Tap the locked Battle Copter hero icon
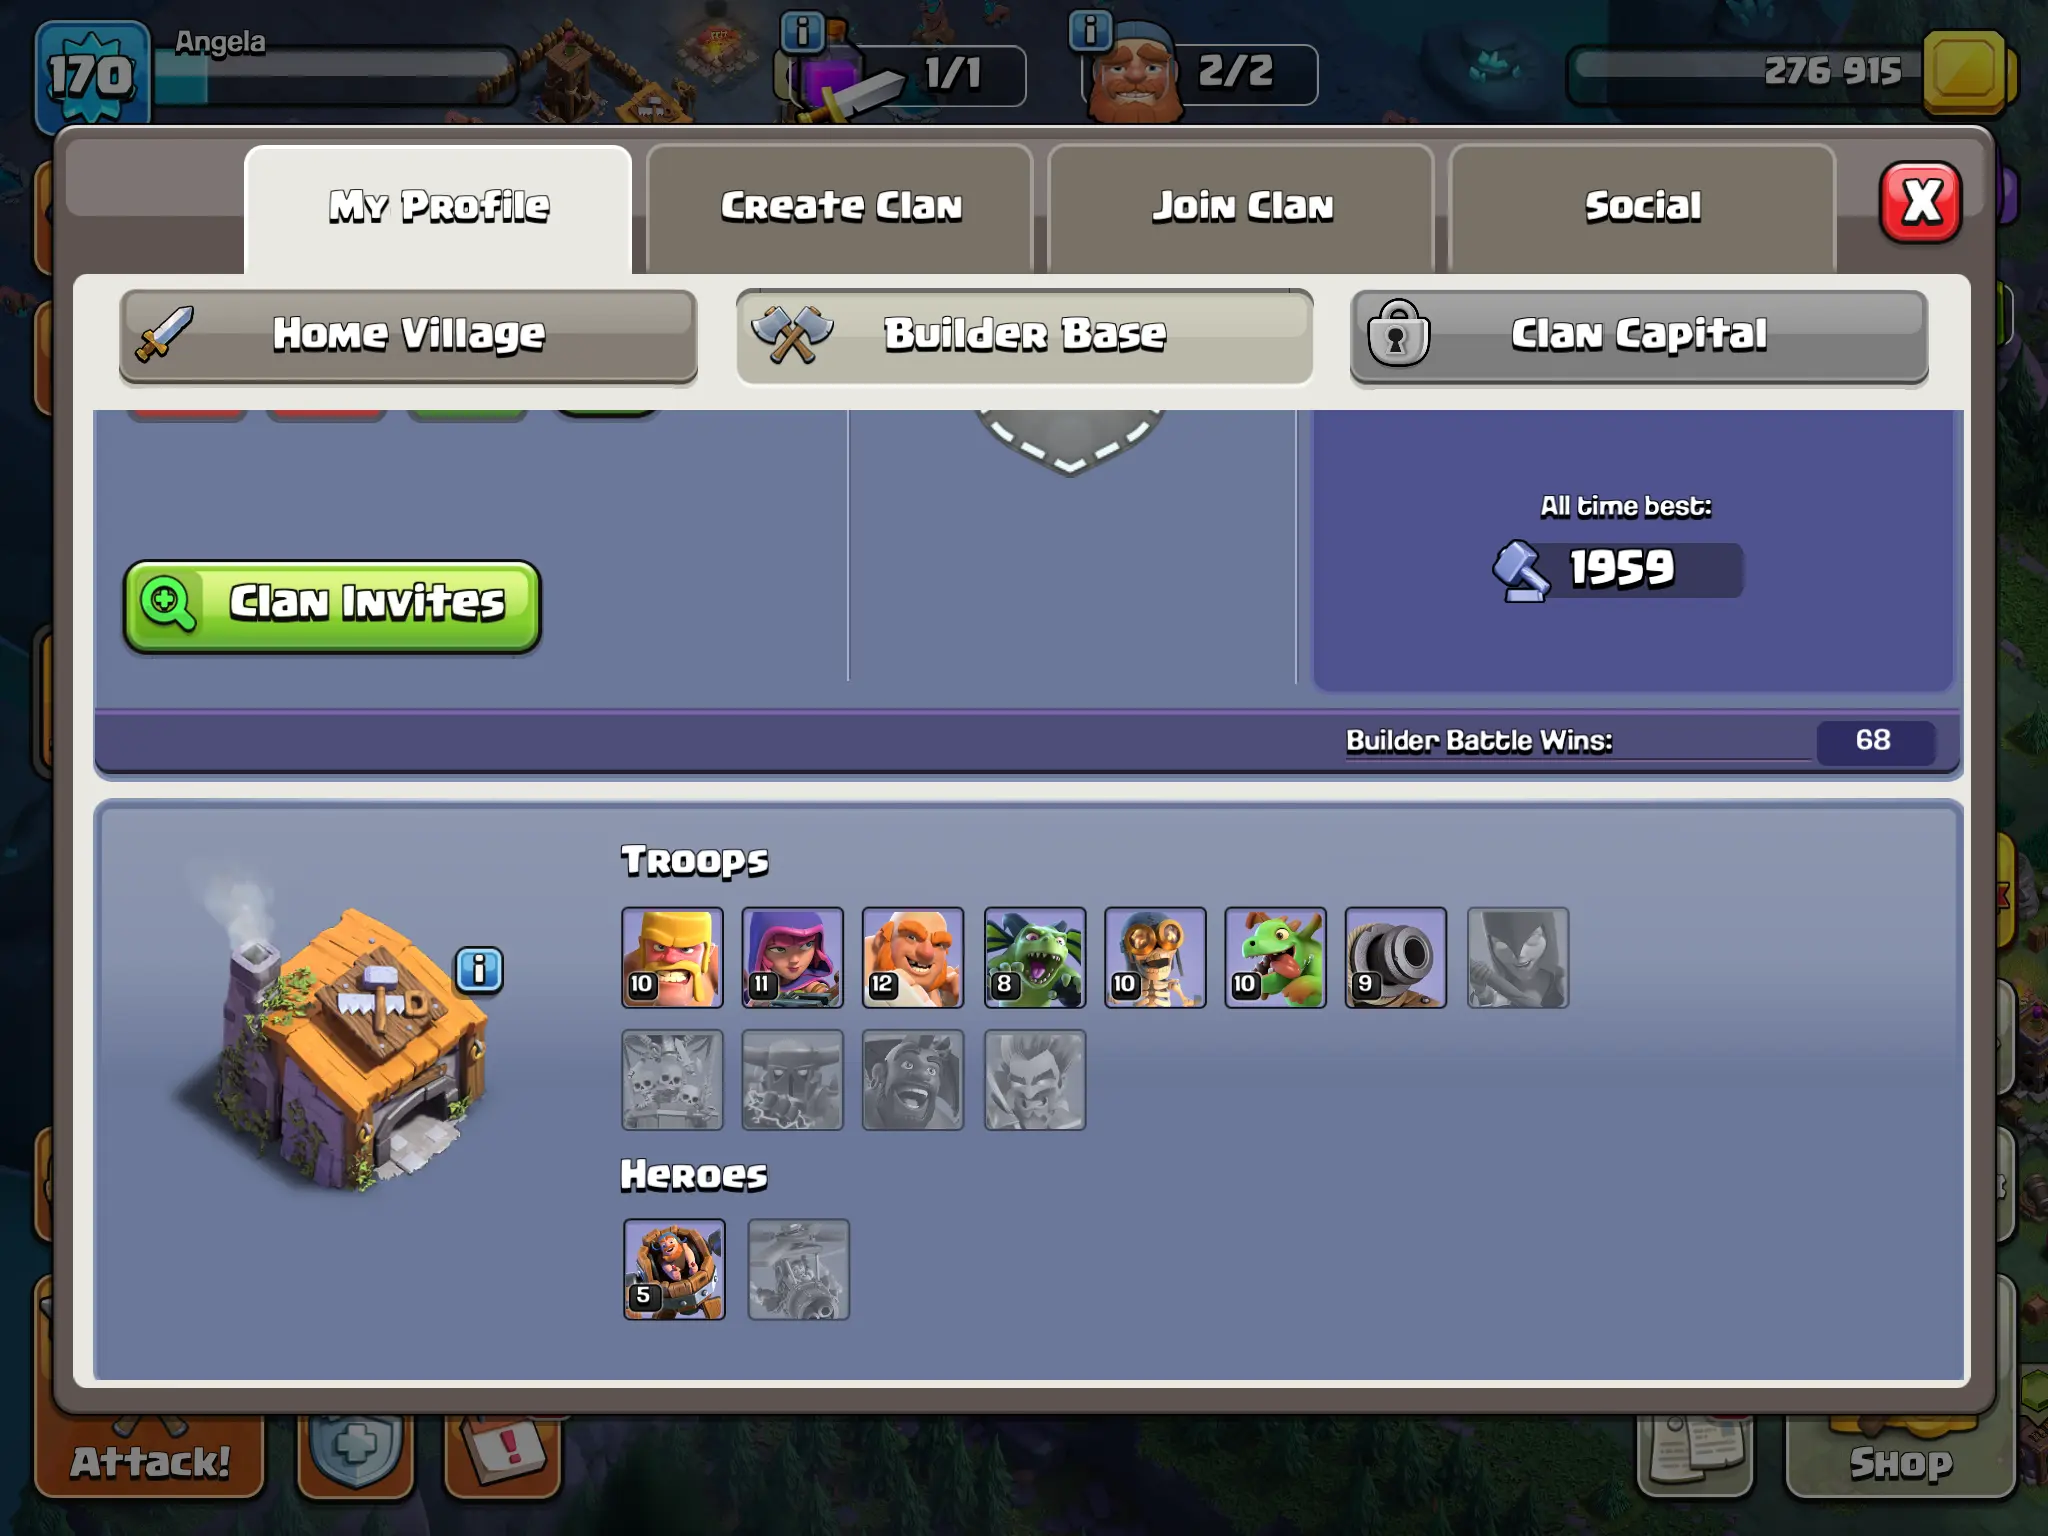 click(798, 1269)
